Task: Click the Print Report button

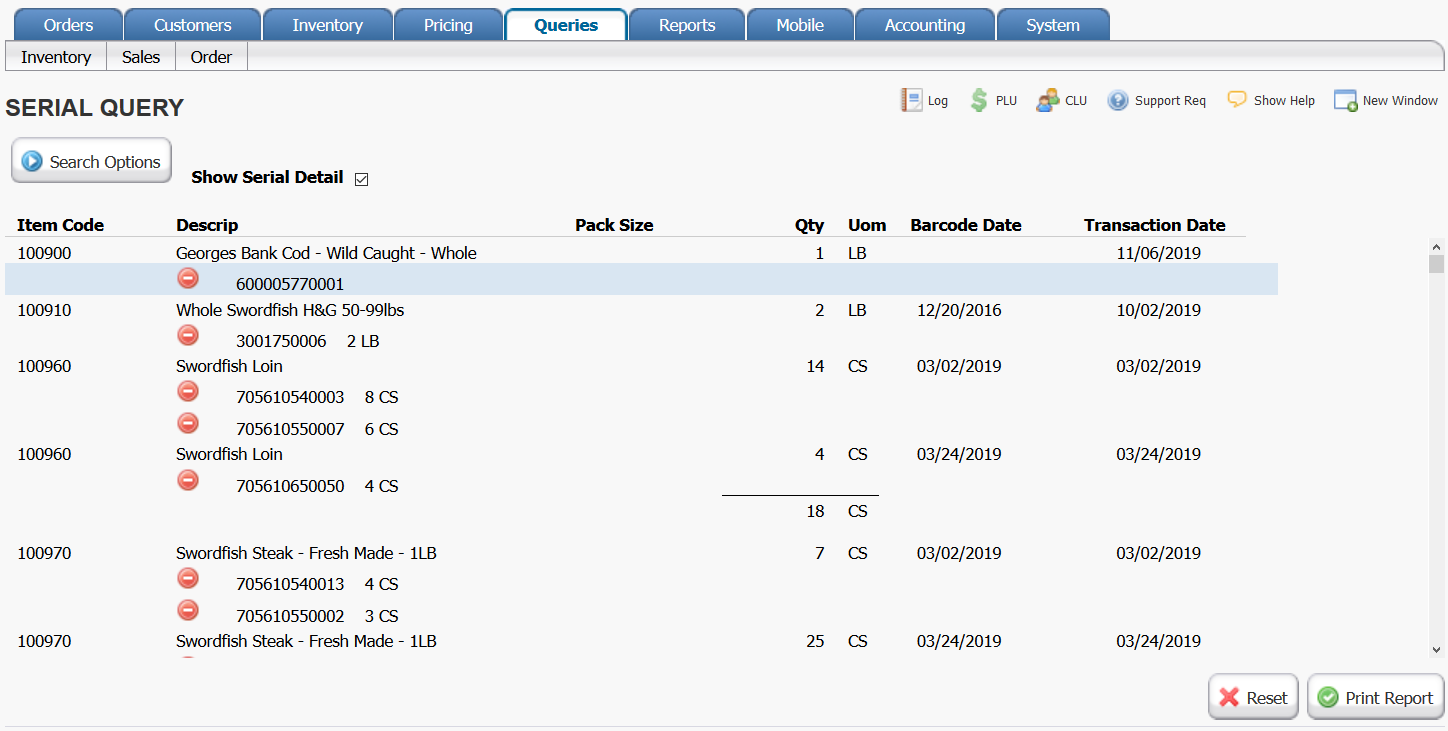Action: coord(1376,697)
